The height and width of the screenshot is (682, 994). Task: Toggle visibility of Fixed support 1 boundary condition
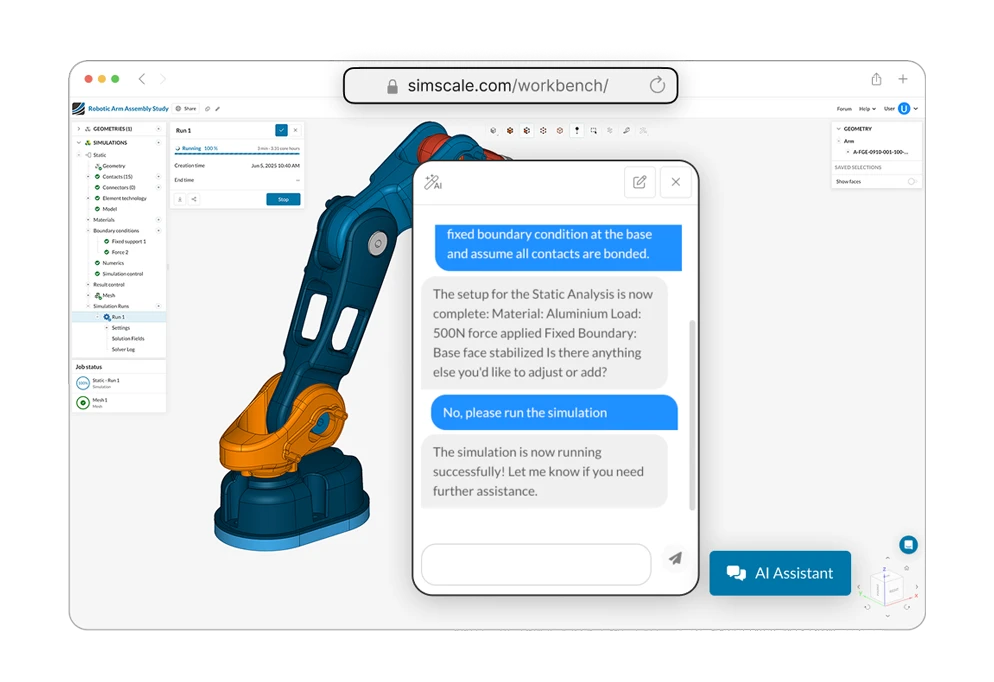click(106, 242)
